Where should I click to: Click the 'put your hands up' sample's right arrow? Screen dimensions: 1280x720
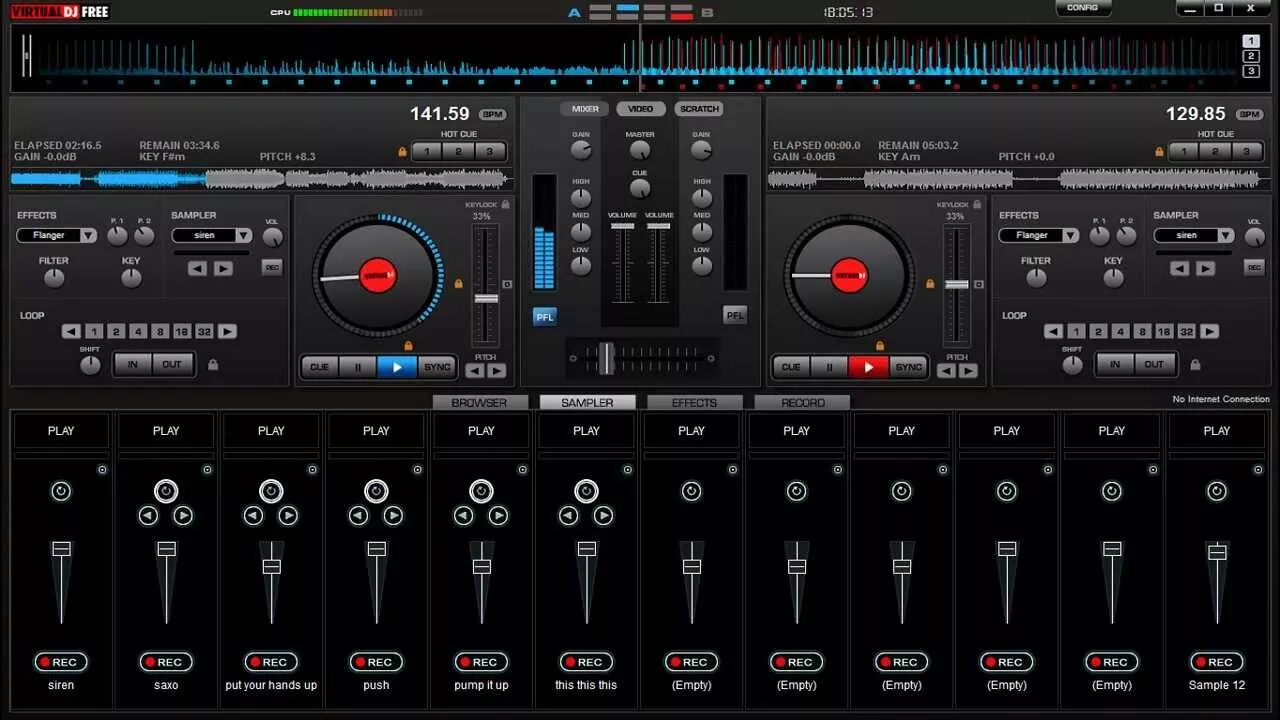(x=288, y=516)
